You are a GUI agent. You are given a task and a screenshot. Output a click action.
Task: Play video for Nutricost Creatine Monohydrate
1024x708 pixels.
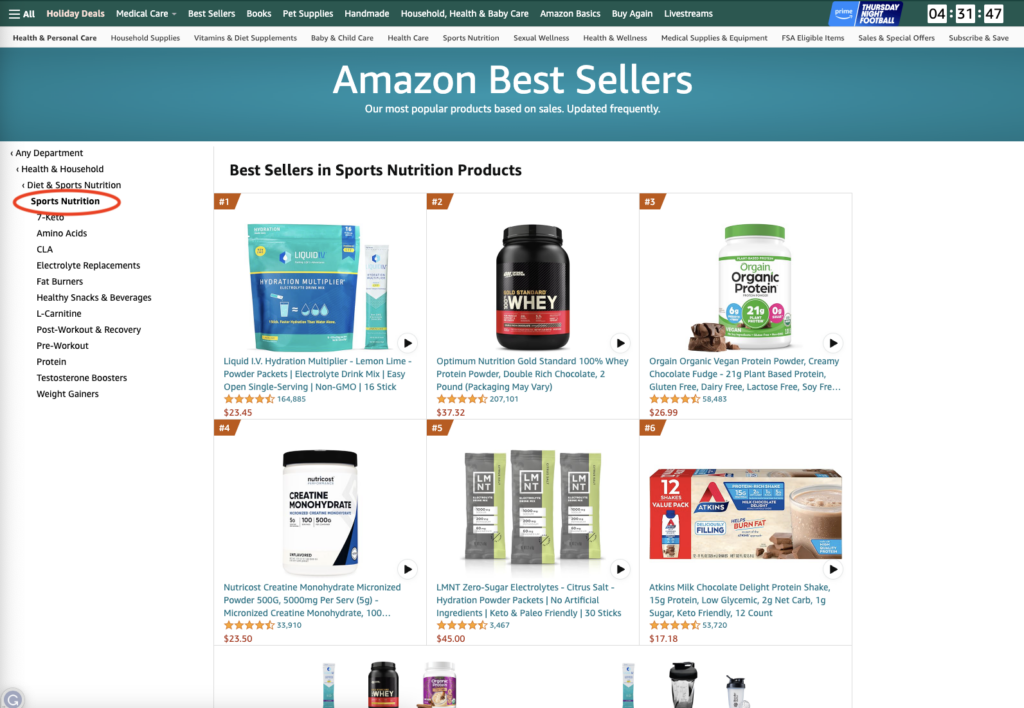click(x=408, y=570)
